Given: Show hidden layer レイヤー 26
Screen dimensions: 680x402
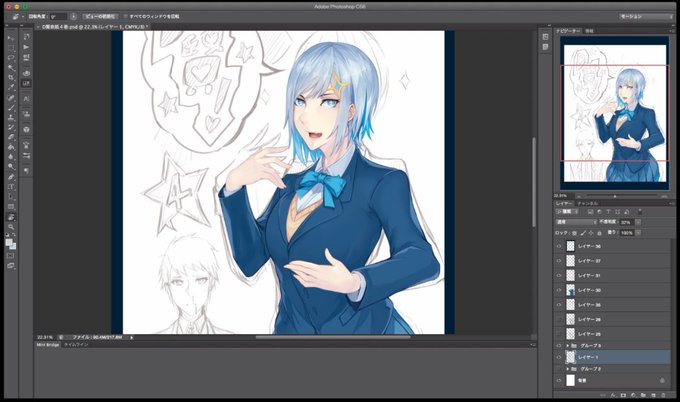Looking at the screenshot, I should [x=559, y=320].
